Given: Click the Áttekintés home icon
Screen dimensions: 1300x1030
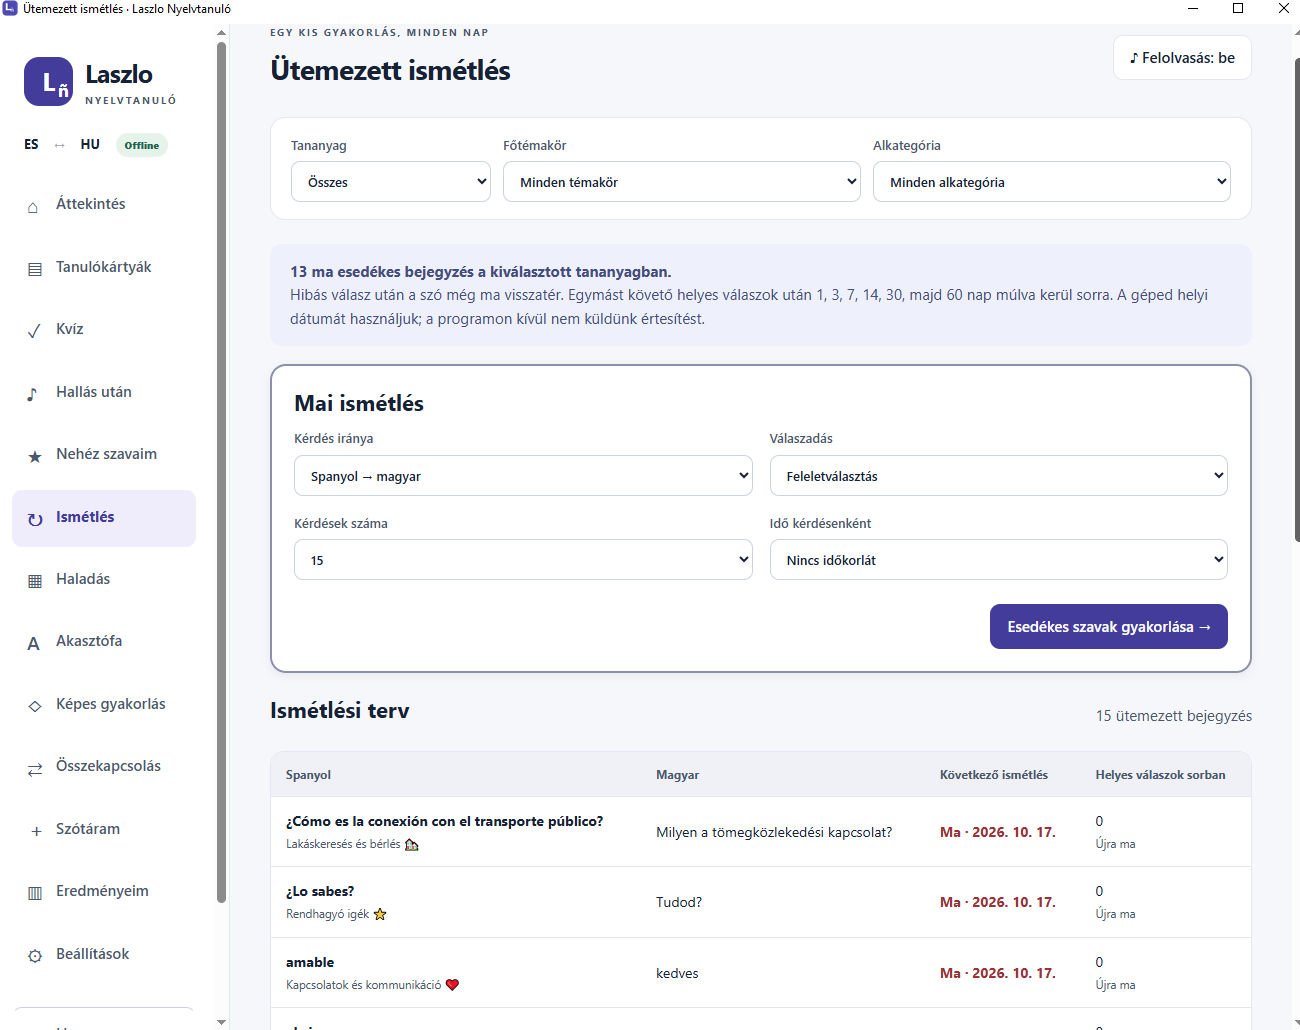Looking at the screenshot, I should (34, 207).
